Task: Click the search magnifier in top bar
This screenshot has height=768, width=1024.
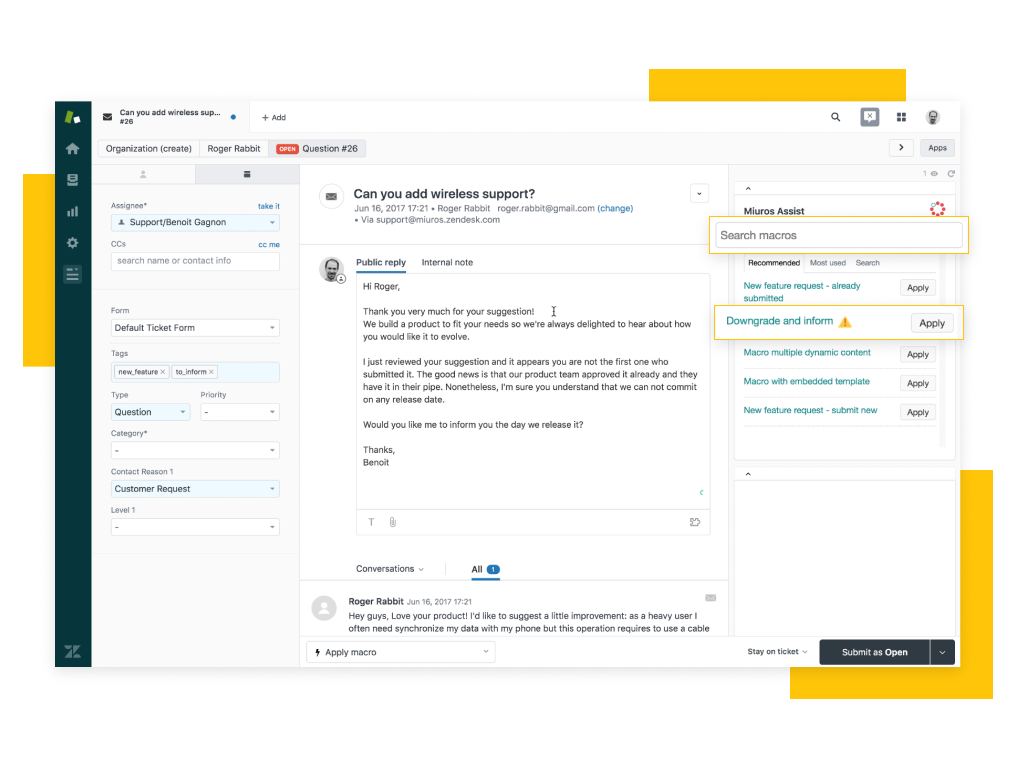Action: point(836,117)
